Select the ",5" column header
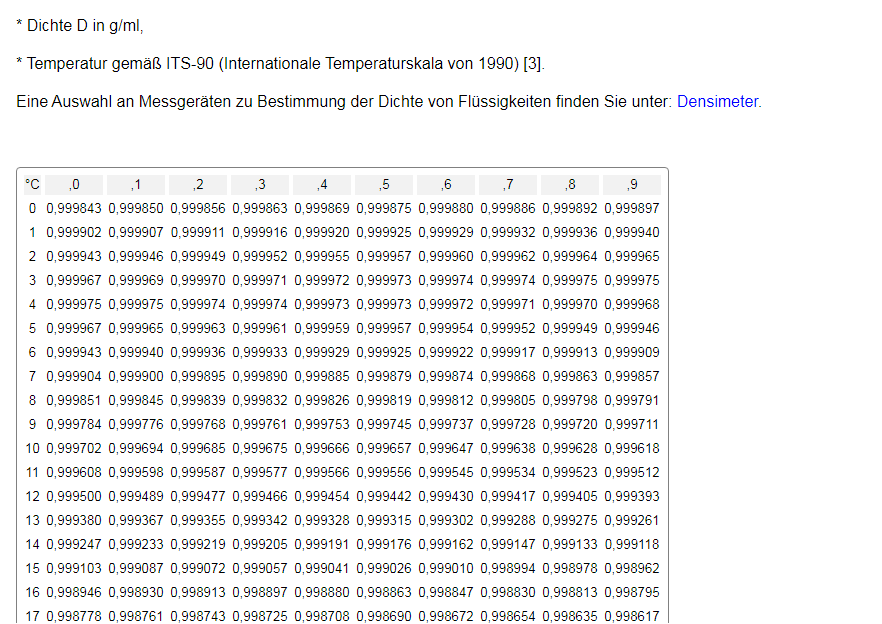This screenshot has height=624, width=882. pos(384,184)
